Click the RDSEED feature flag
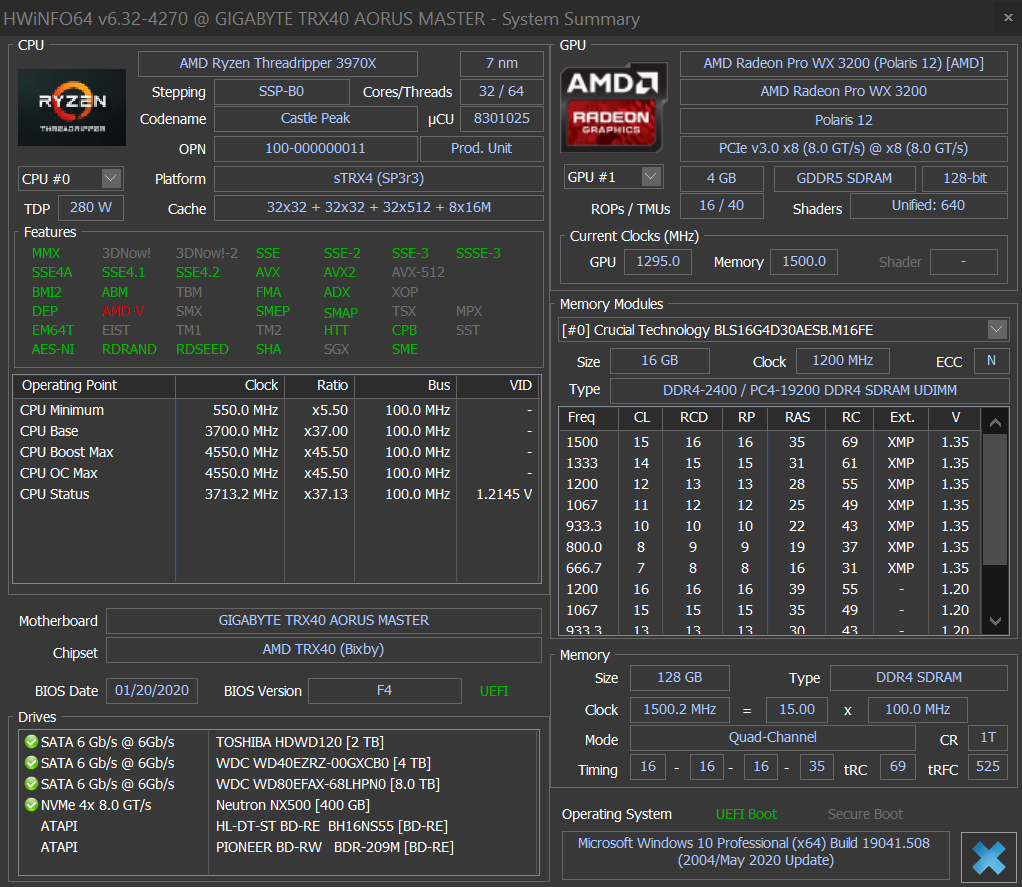Image resolution: width=1022 pixels, height=887 pixels. coord(202,349)
